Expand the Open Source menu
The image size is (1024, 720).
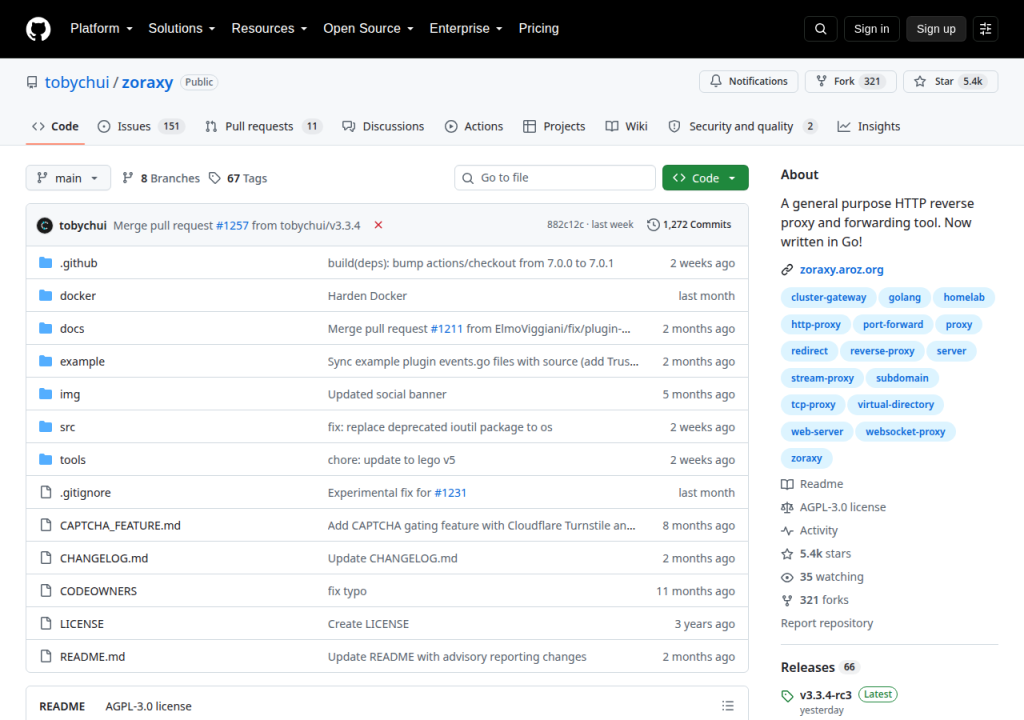(x=368, y=29)
